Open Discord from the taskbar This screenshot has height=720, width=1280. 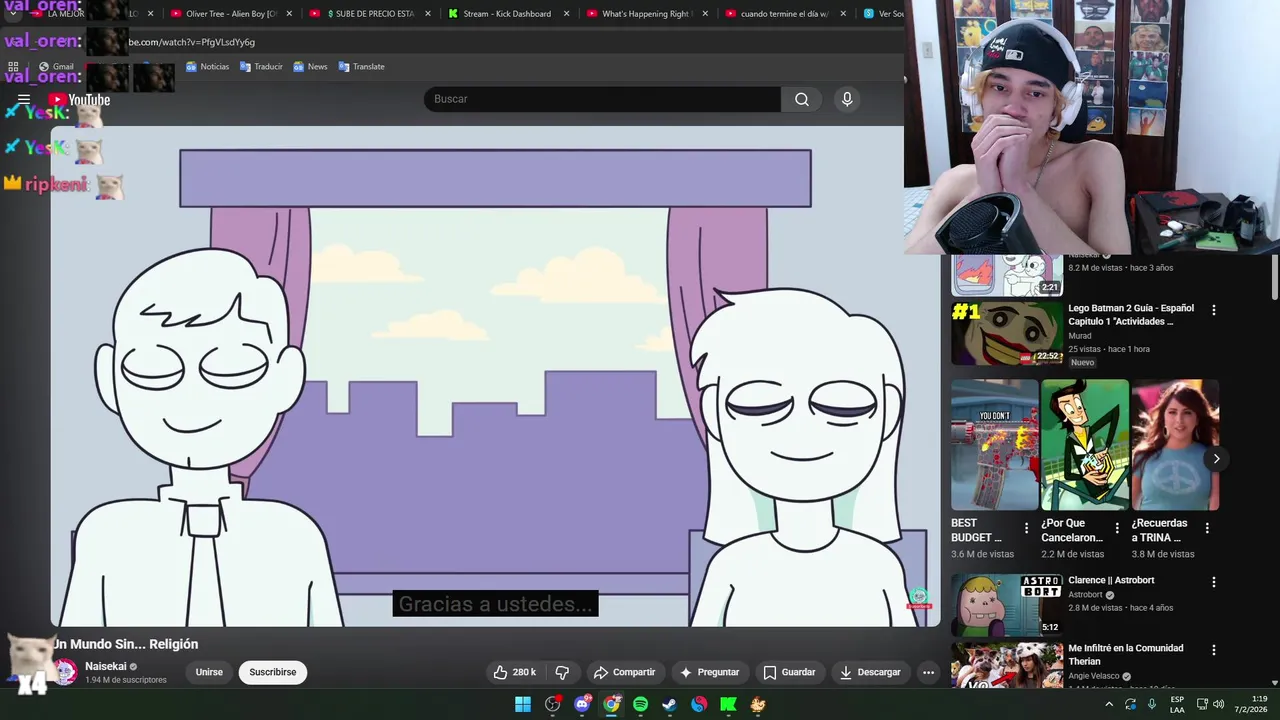tap(582, 704)
